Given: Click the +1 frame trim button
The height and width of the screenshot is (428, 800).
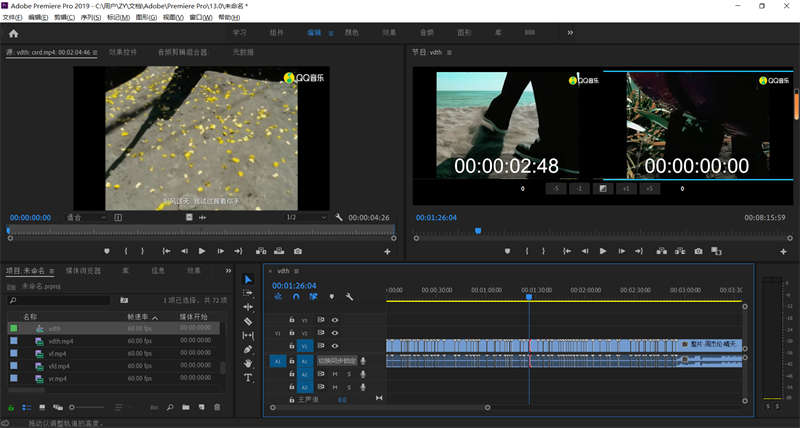Looking at the screenshot, I should coord(626,188).
